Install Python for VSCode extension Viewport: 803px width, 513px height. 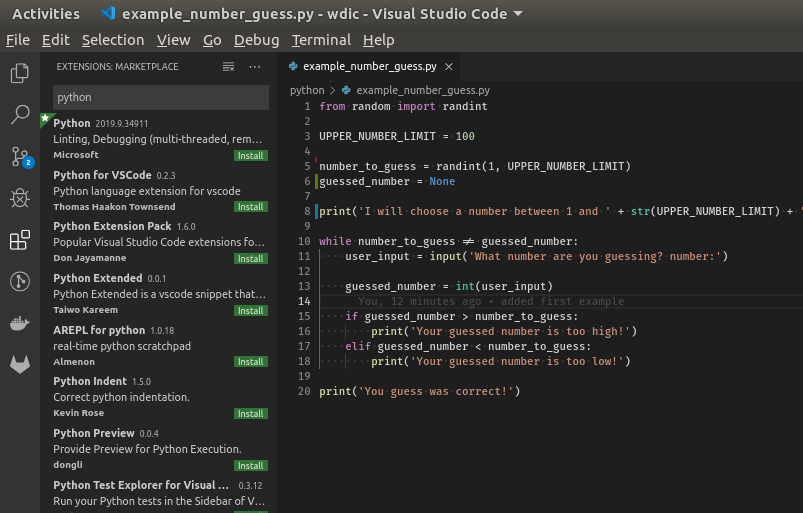pos(250,207)
